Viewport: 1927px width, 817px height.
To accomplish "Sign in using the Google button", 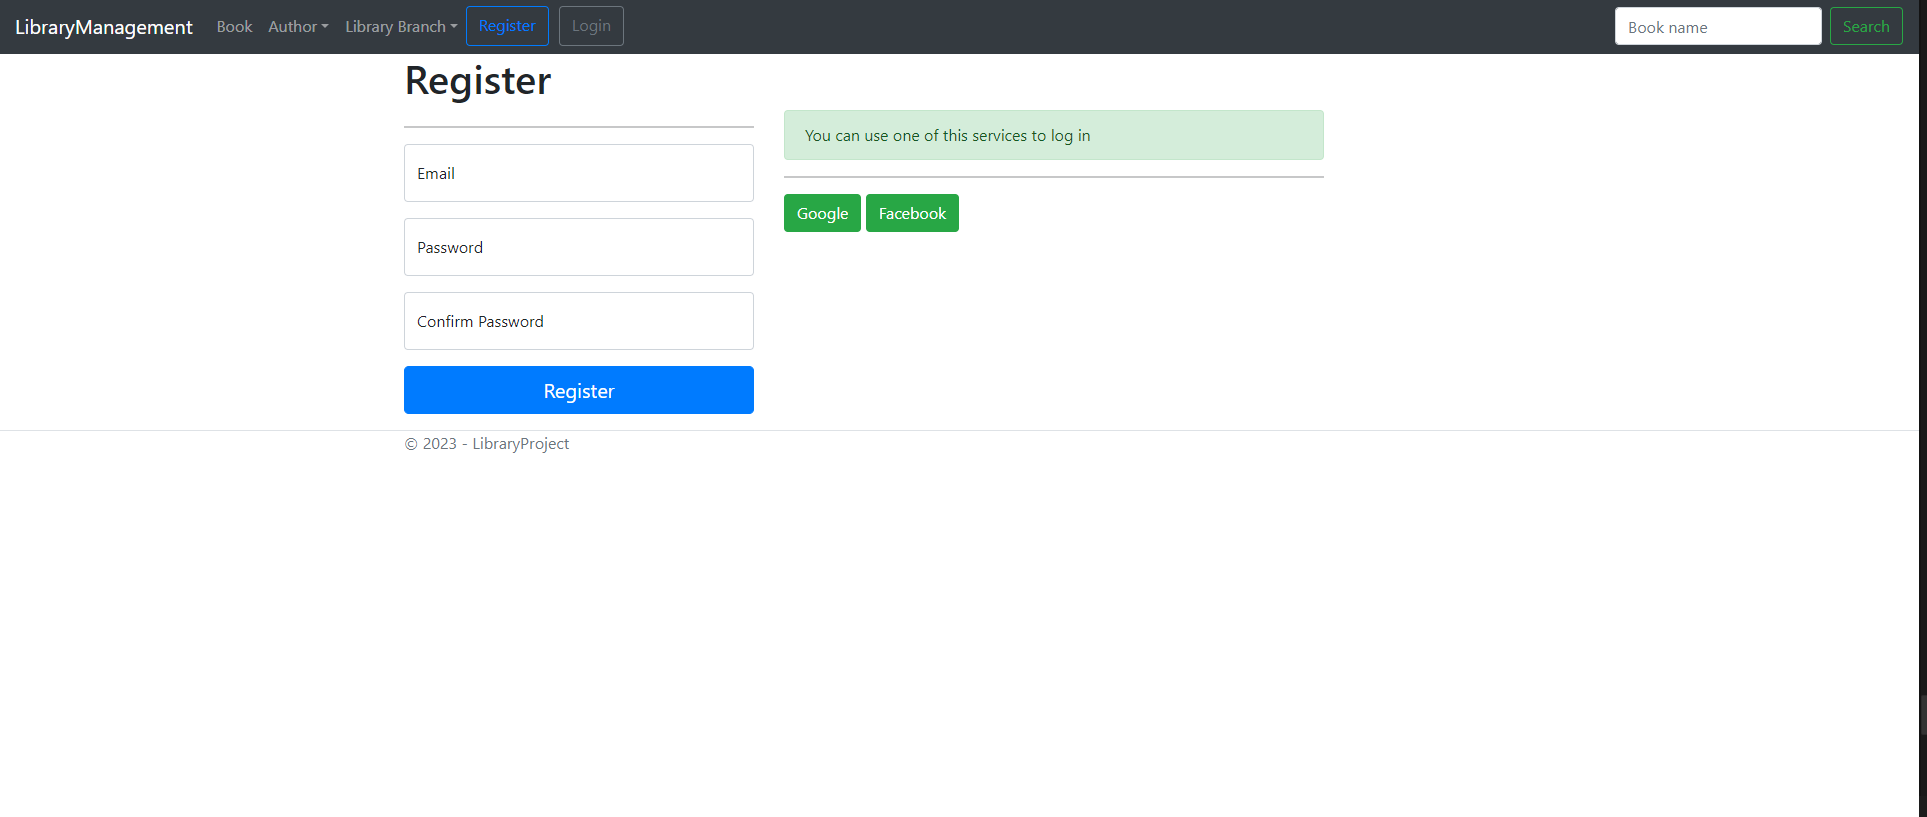I will point(822,213).
